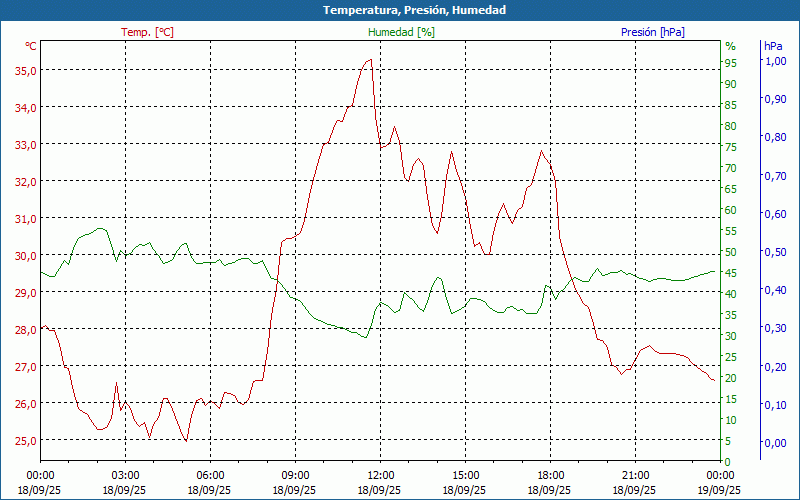Viewport: 800px width, 500px height.
Task: Select the green Humedad [%] legend label
Action: (x=401, y=32)
